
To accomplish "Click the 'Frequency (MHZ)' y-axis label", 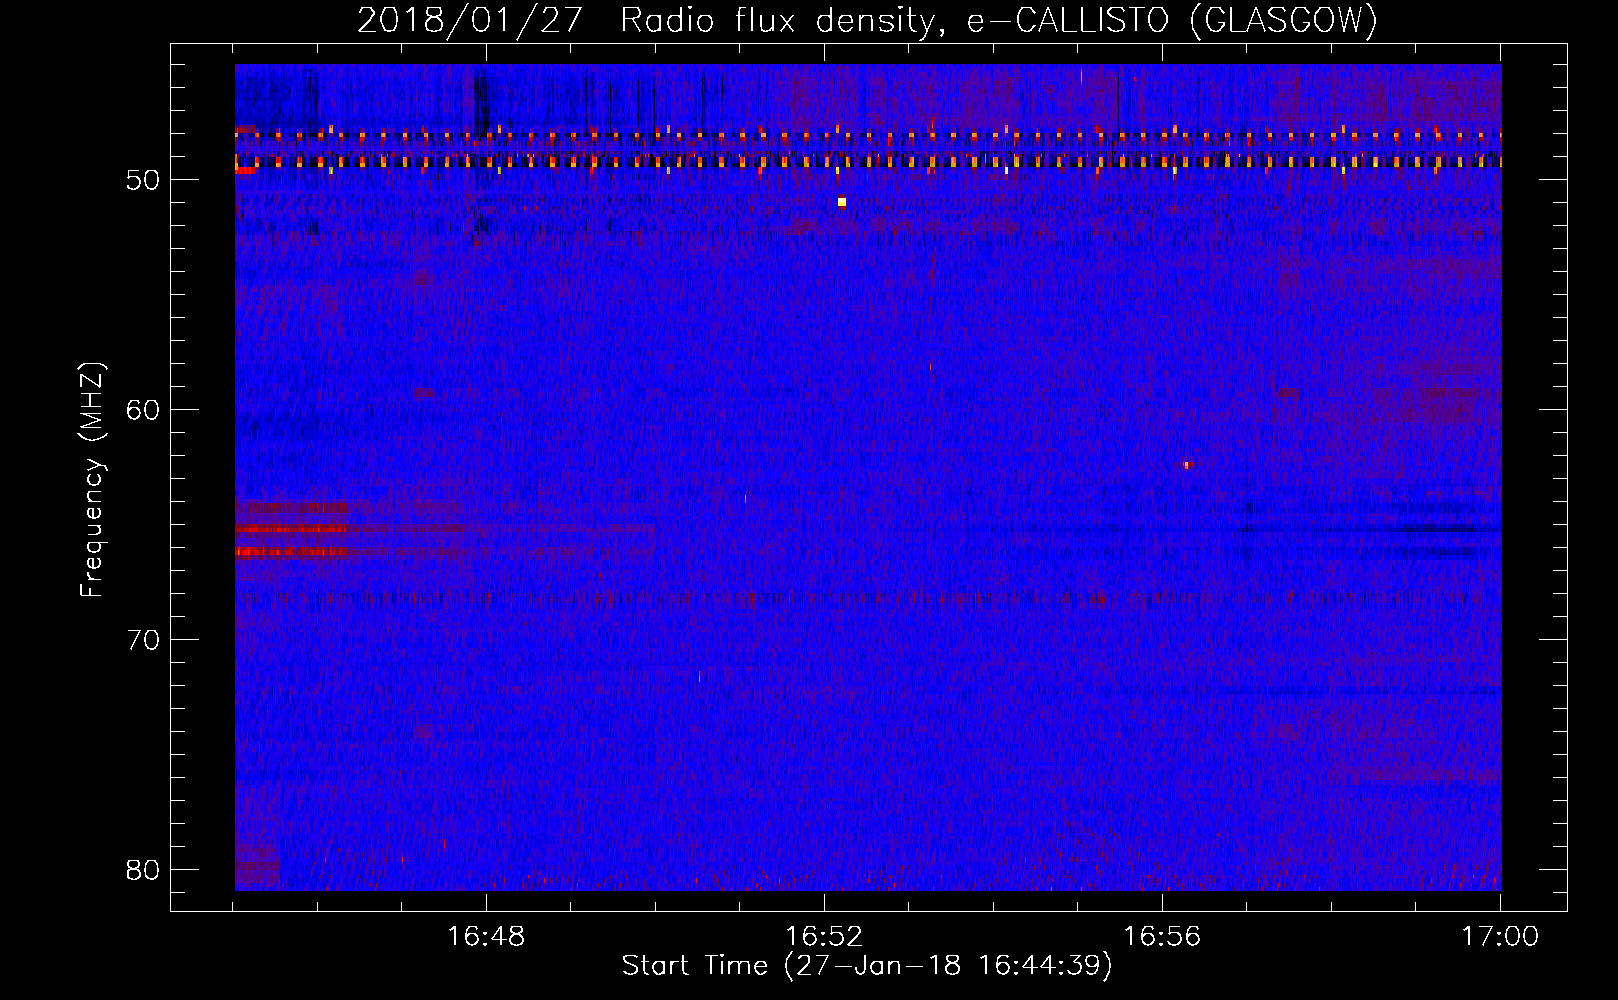I will 91,480.
